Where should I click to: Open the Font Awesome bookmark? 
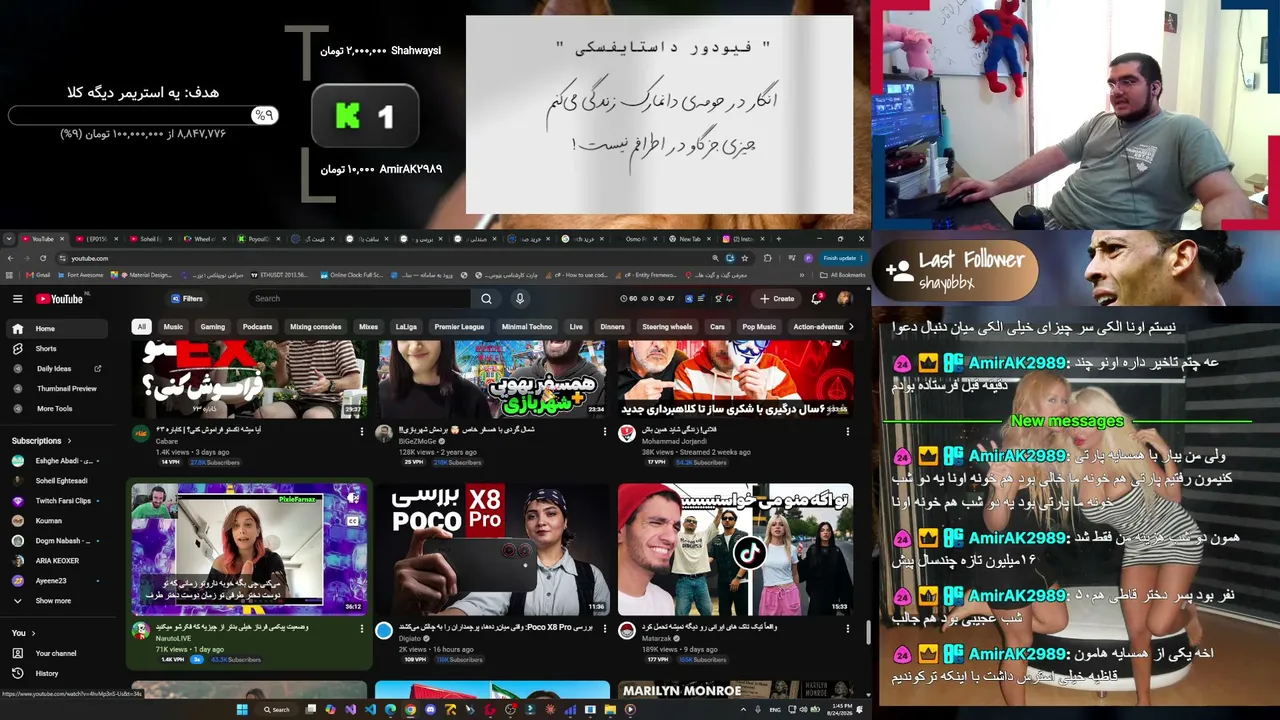(82, 275)
